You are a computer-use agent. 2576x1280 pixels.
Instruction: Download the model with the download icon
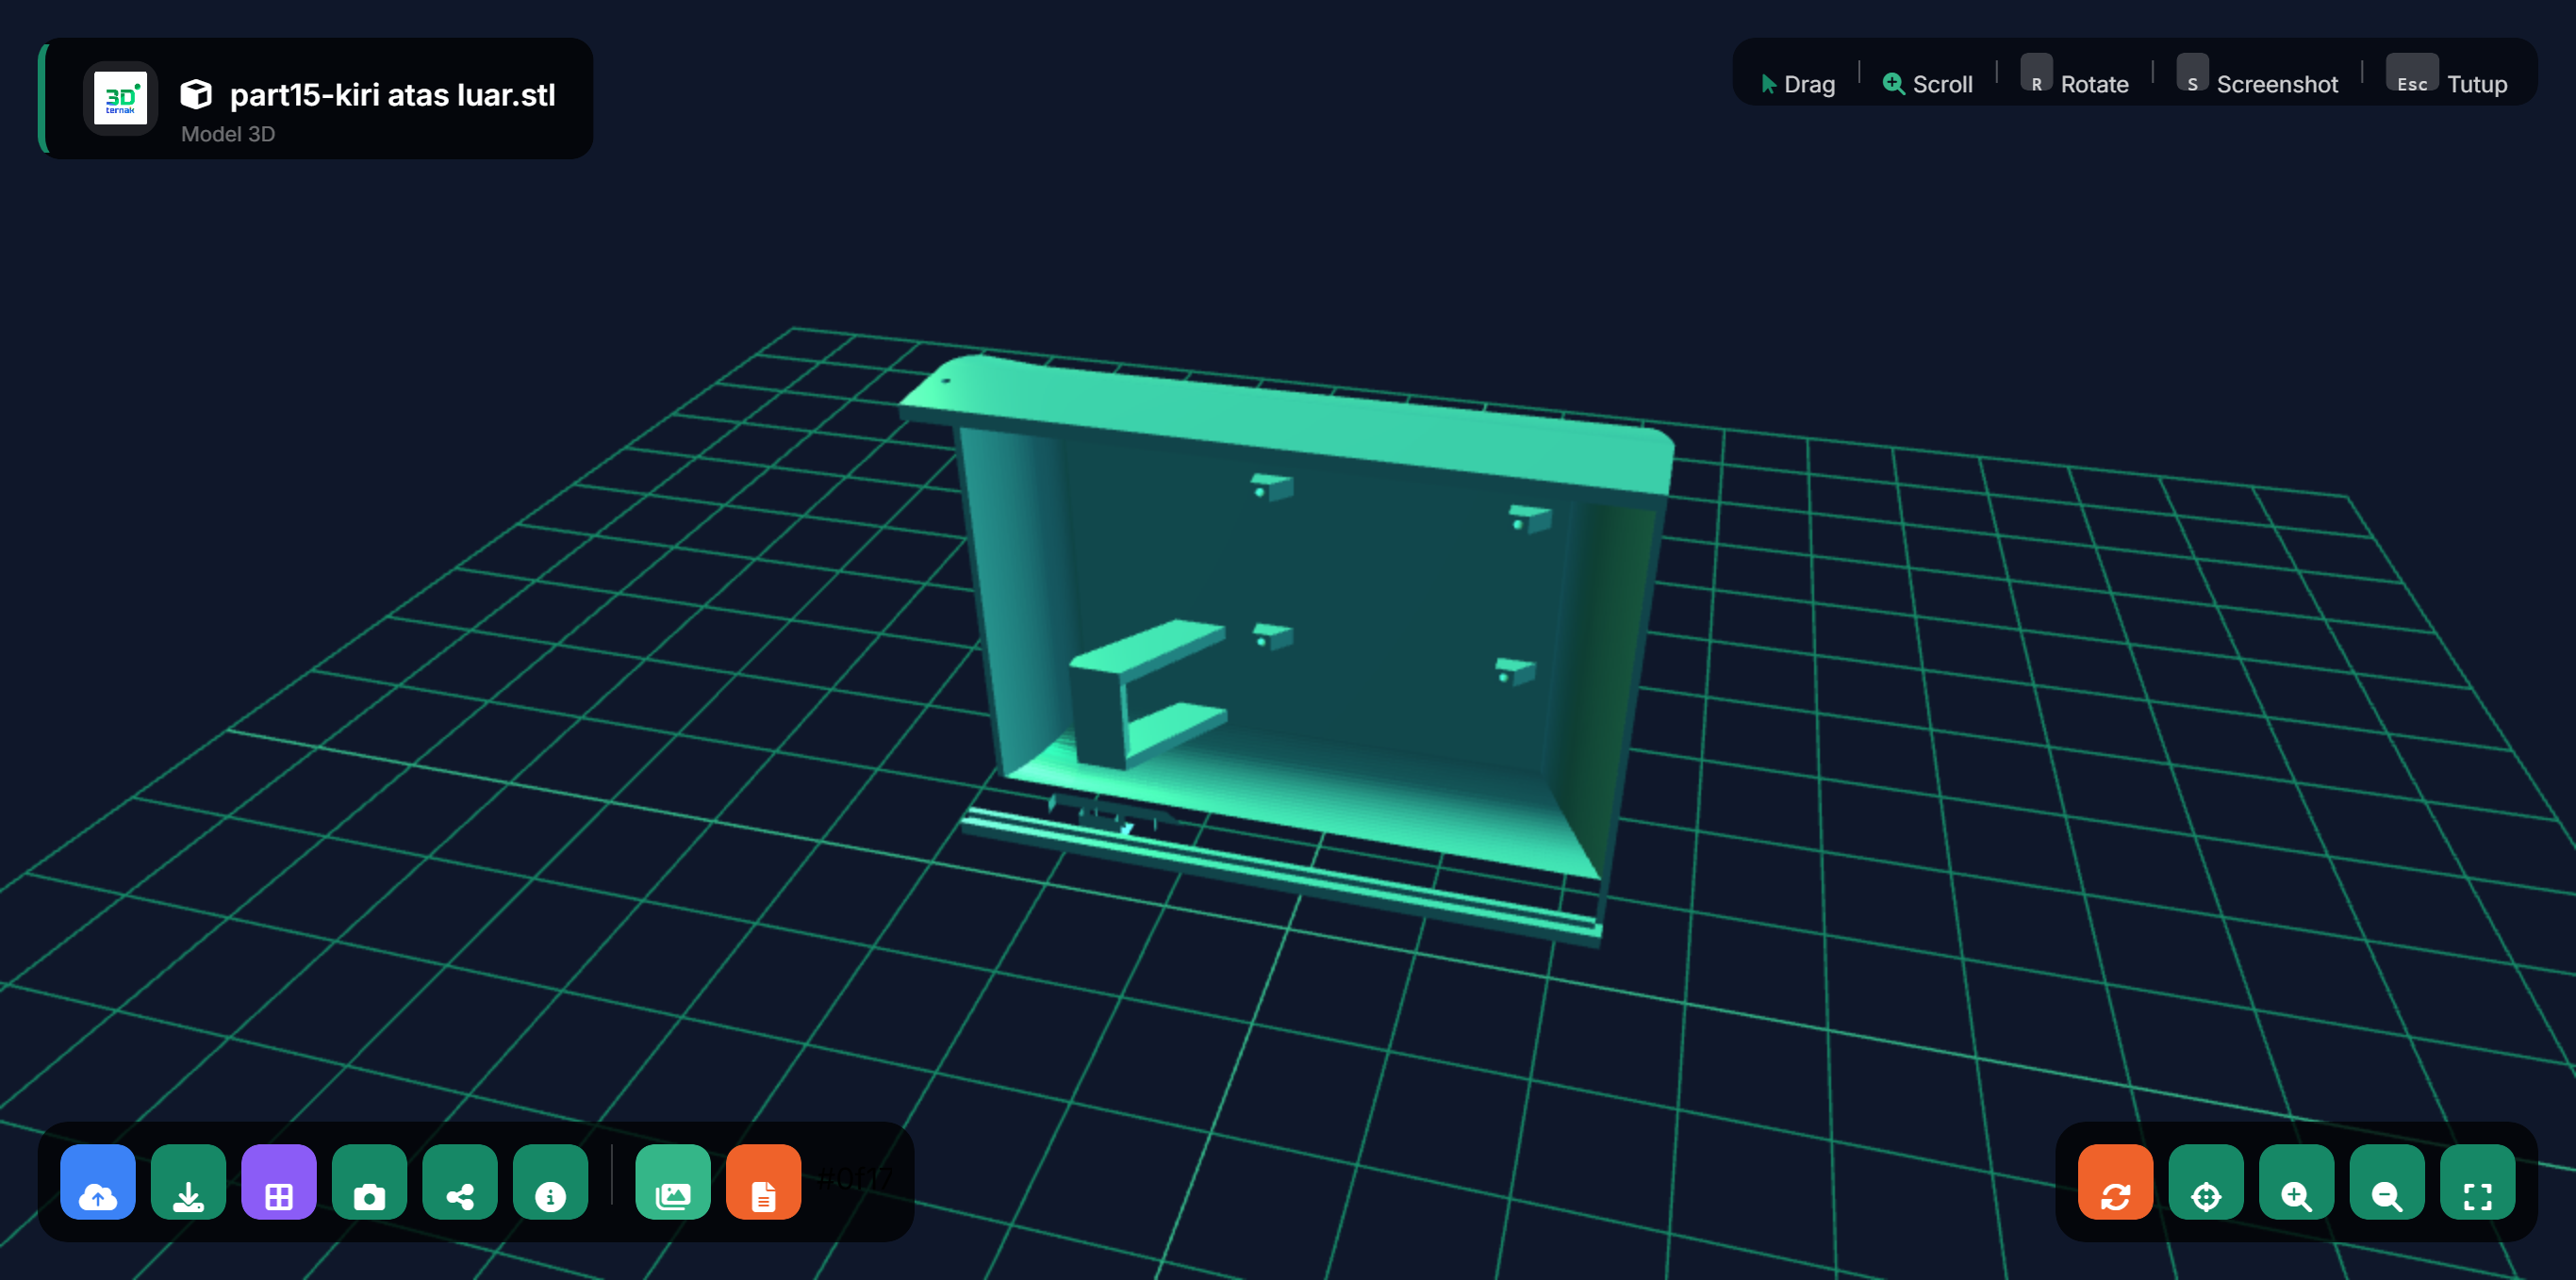(x=188, y=1181)
